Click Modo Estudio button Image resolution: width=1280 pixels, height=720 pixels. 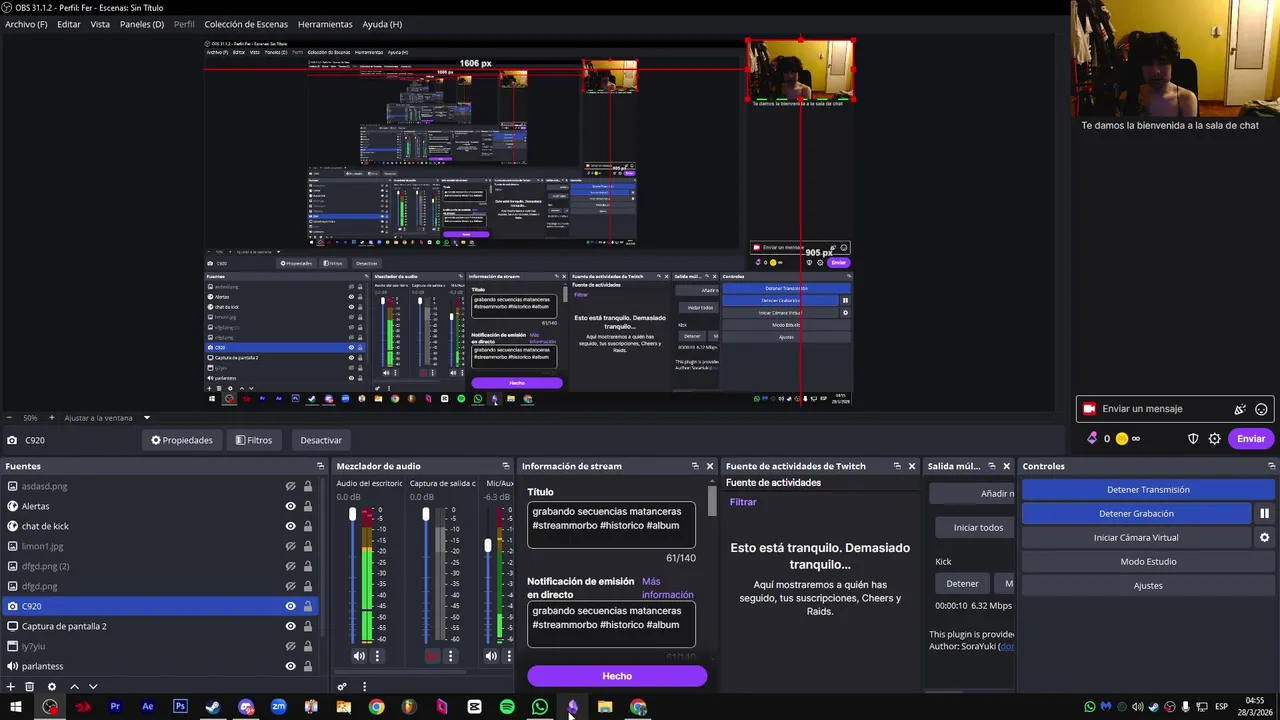(x=1148, y=561)
